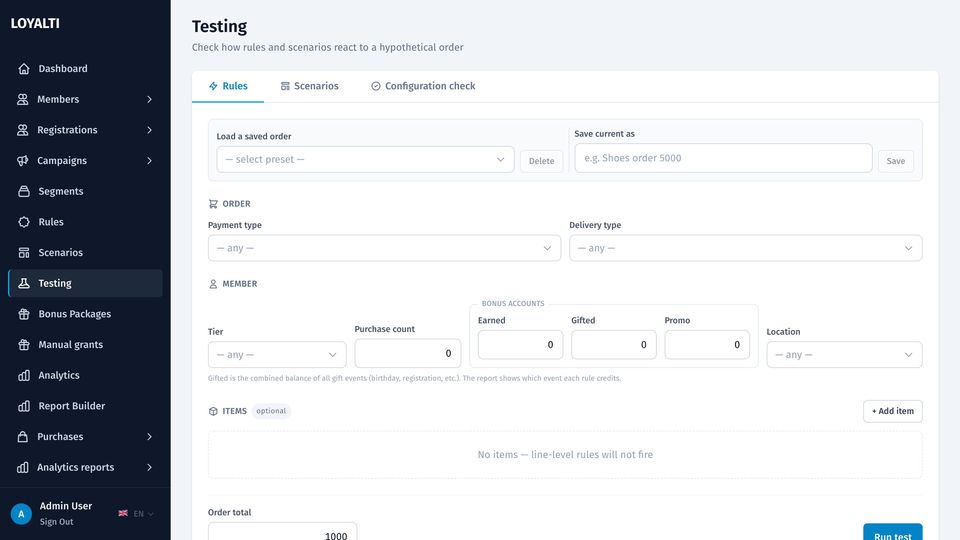This screenshot has height=540, width=960.
Task: Click the + Add item button
Action: tap(893, 411)
